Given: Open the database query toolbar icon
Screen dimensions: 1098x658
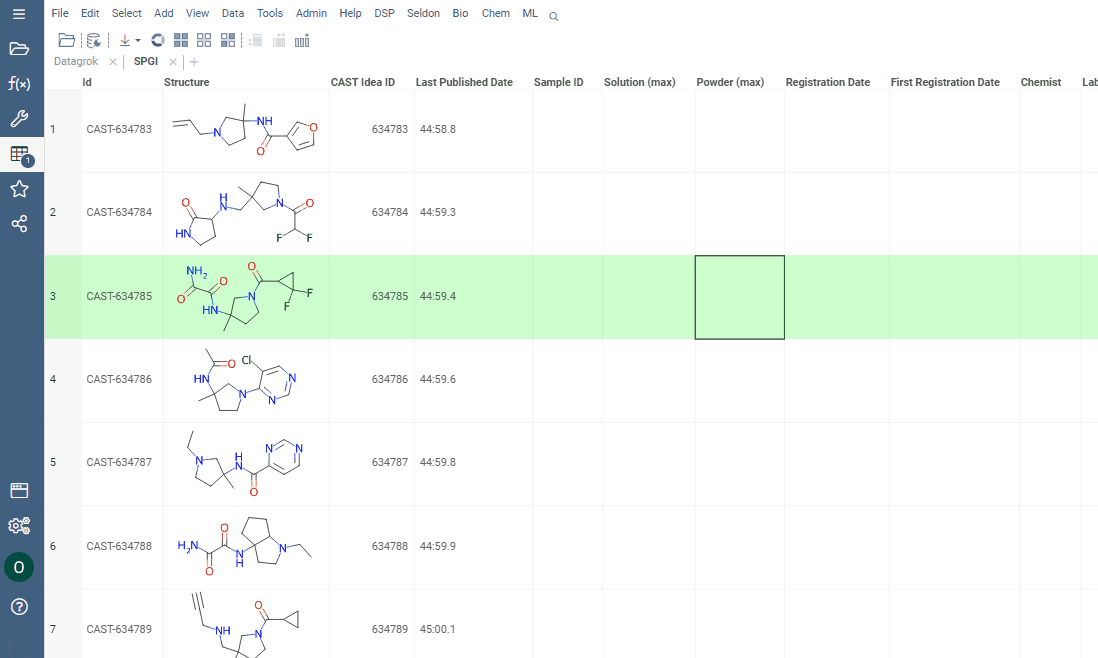Looking at the screenshot, I should [92, 40].
